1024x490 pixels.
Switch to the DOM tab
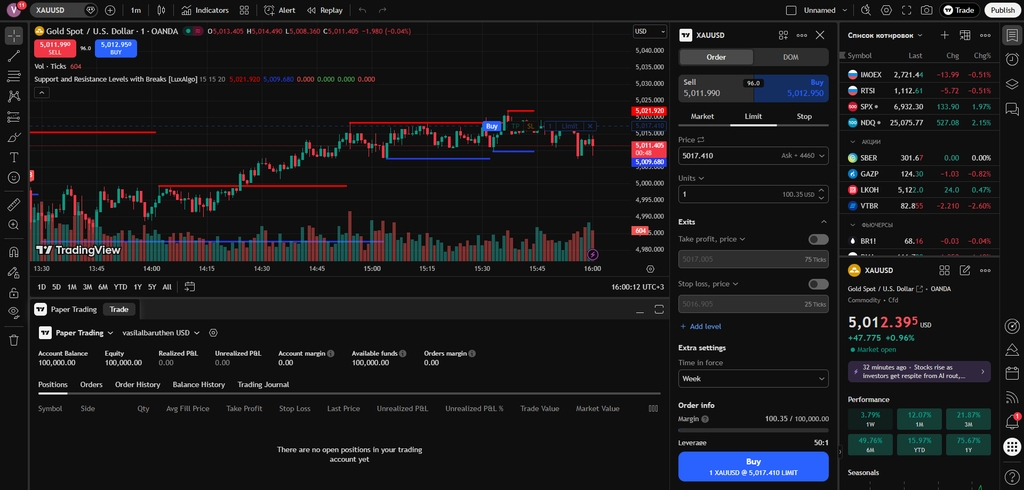[x=790, y=57]
